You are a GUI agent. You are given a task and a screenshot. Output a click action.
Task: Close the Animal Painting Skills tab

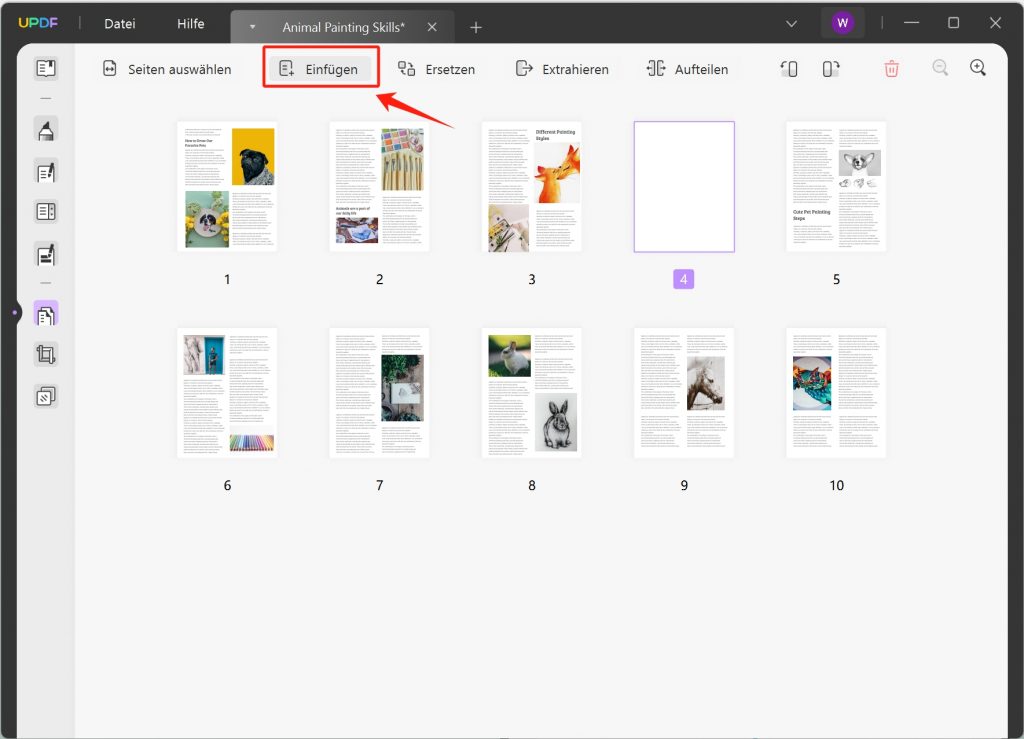coord(432,27)
